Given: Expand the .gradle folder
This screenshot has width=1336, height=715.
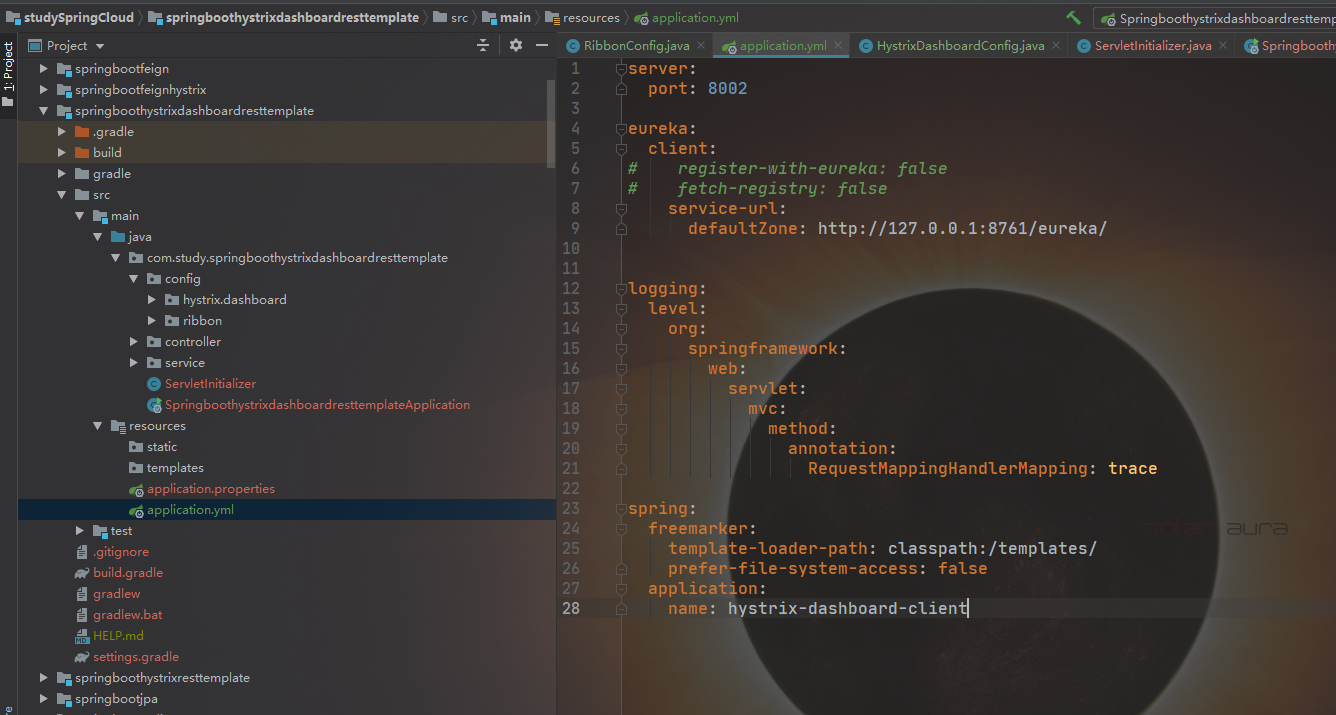Looking at the screenshot, I should pyautogui.click(x=62, y=132).
